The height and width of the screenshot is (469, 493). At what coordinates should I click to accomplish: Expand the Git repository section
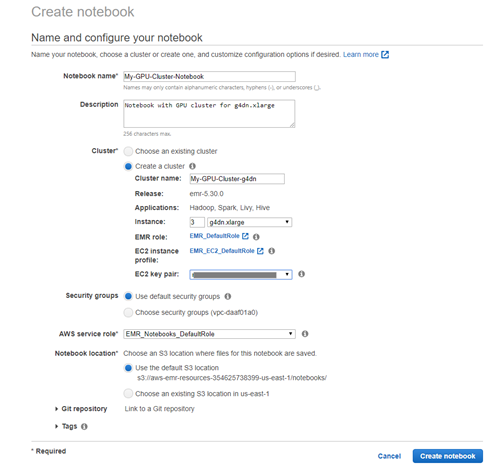(x=81, y=409)
